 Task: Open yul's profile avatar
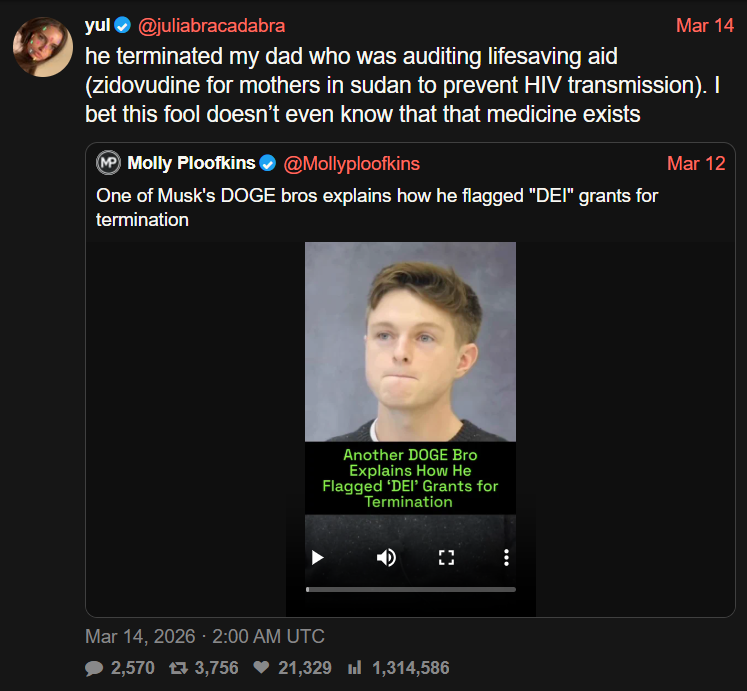[42, 45]
